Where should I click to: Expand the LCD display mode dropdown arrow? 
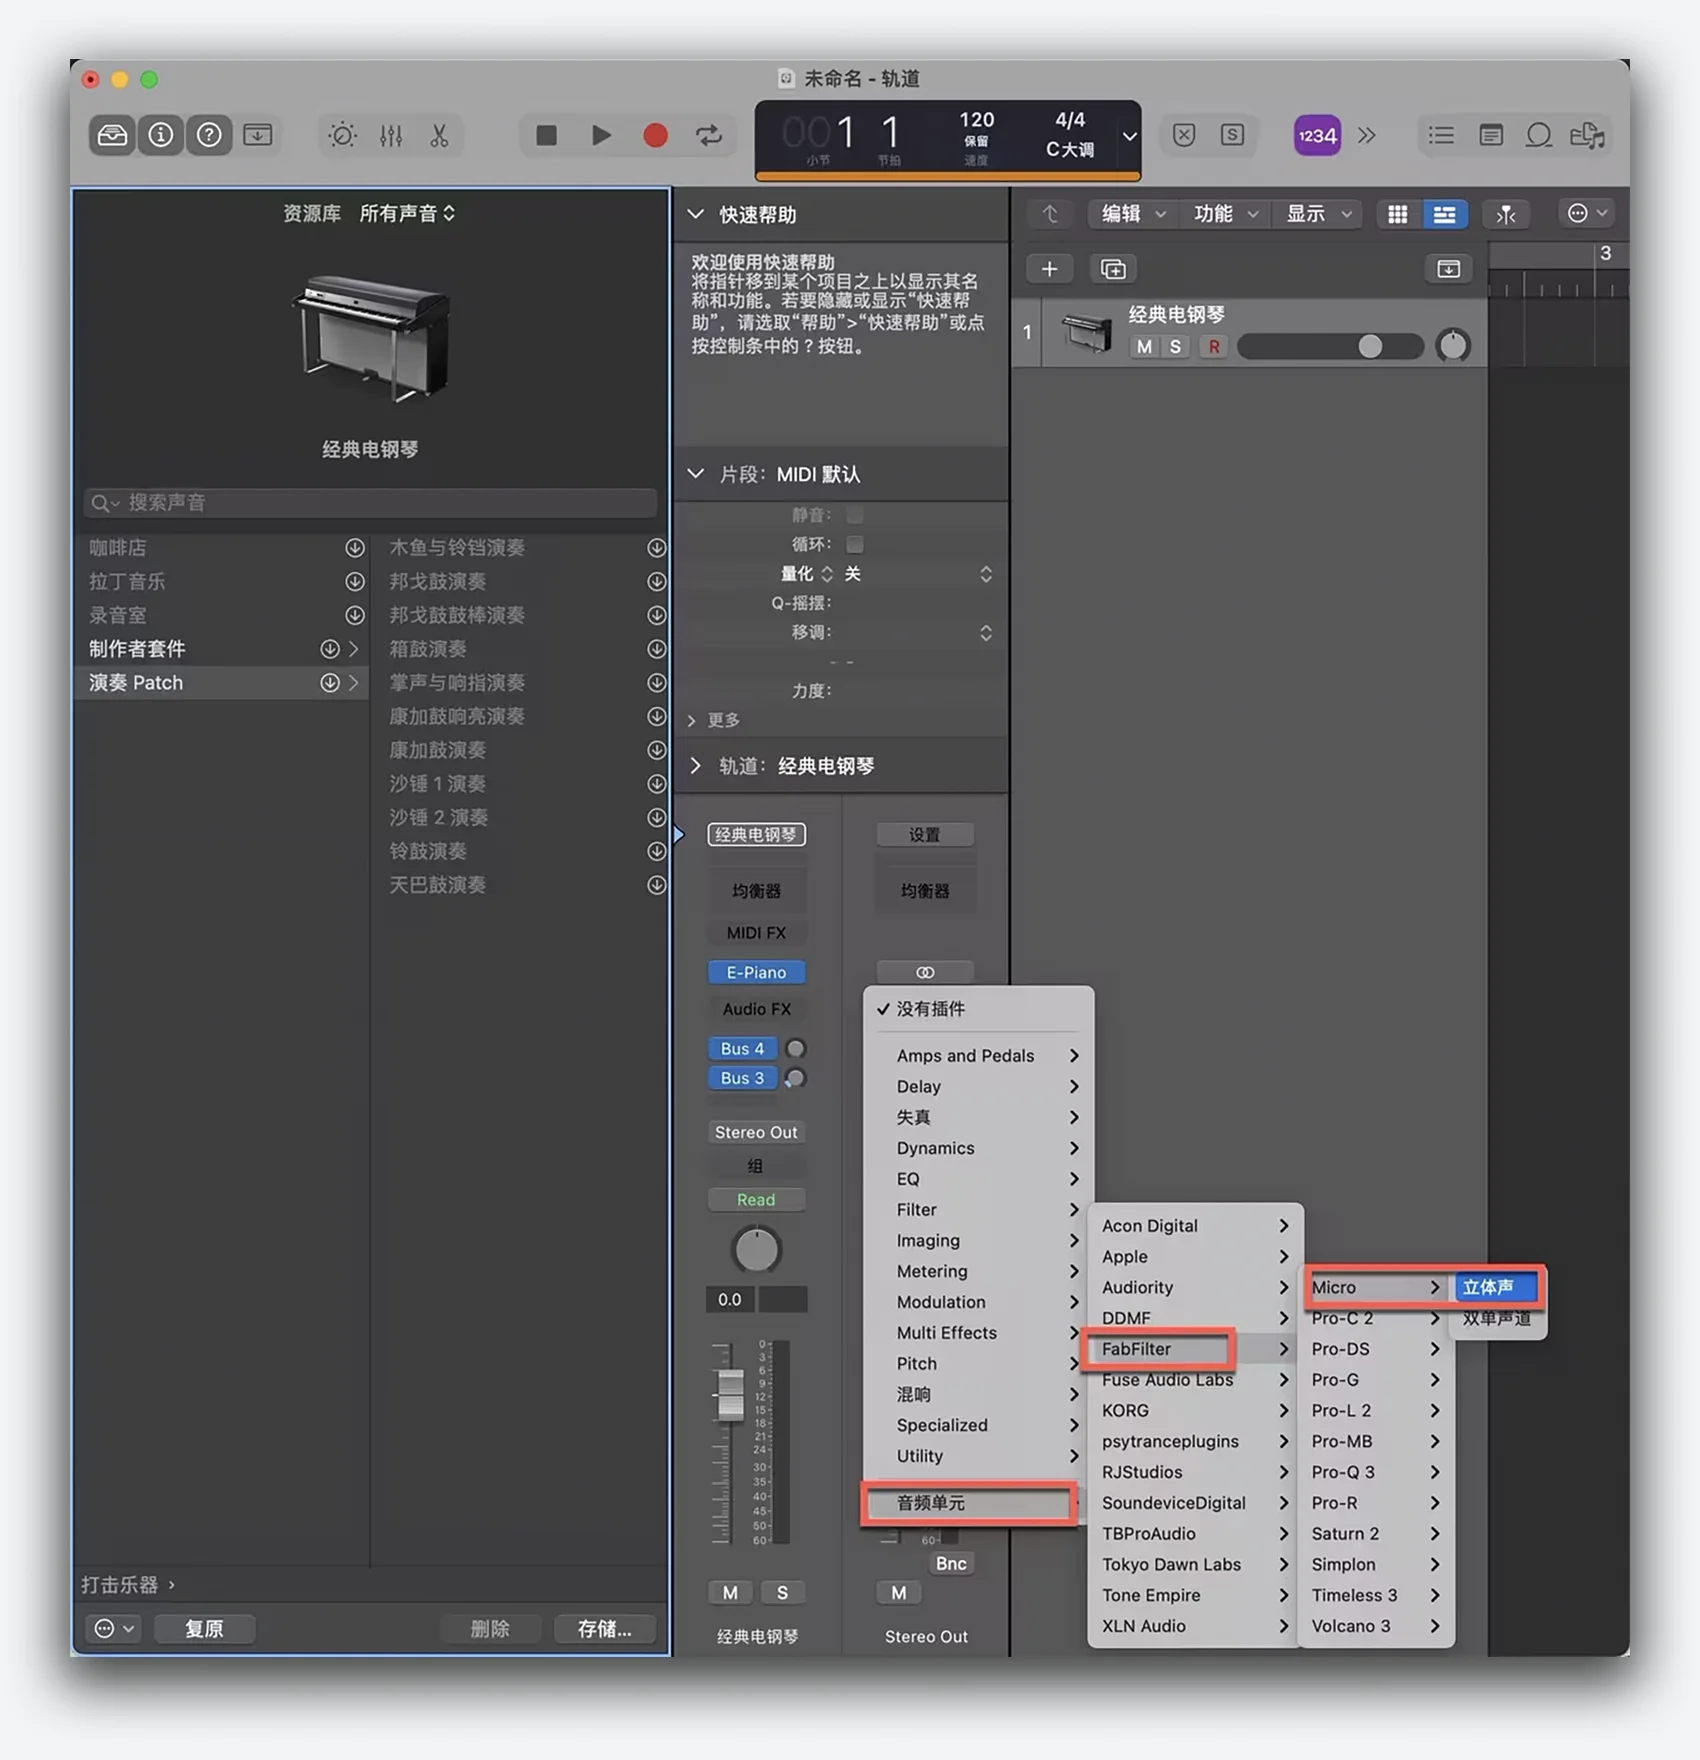pos(1129,136)
